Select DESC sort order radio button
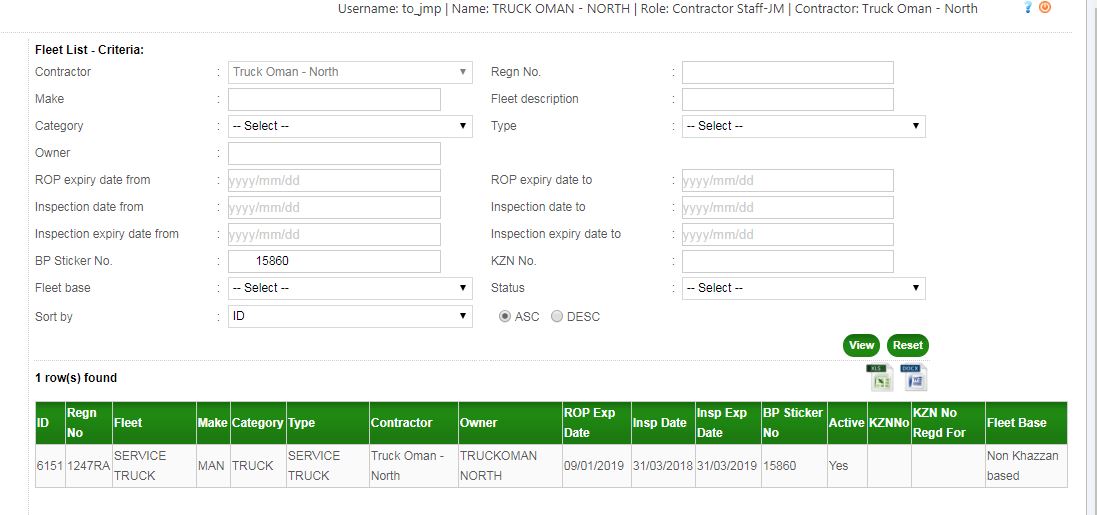 (x=557, y=316)
